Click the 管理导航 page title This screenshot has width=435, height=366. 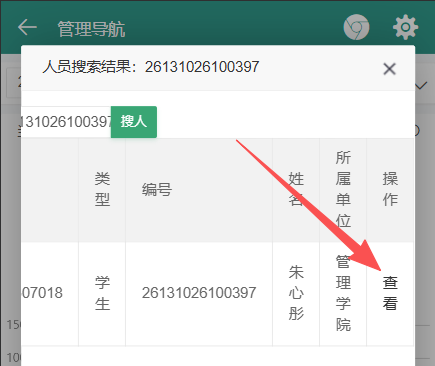[x=91, y=29]
